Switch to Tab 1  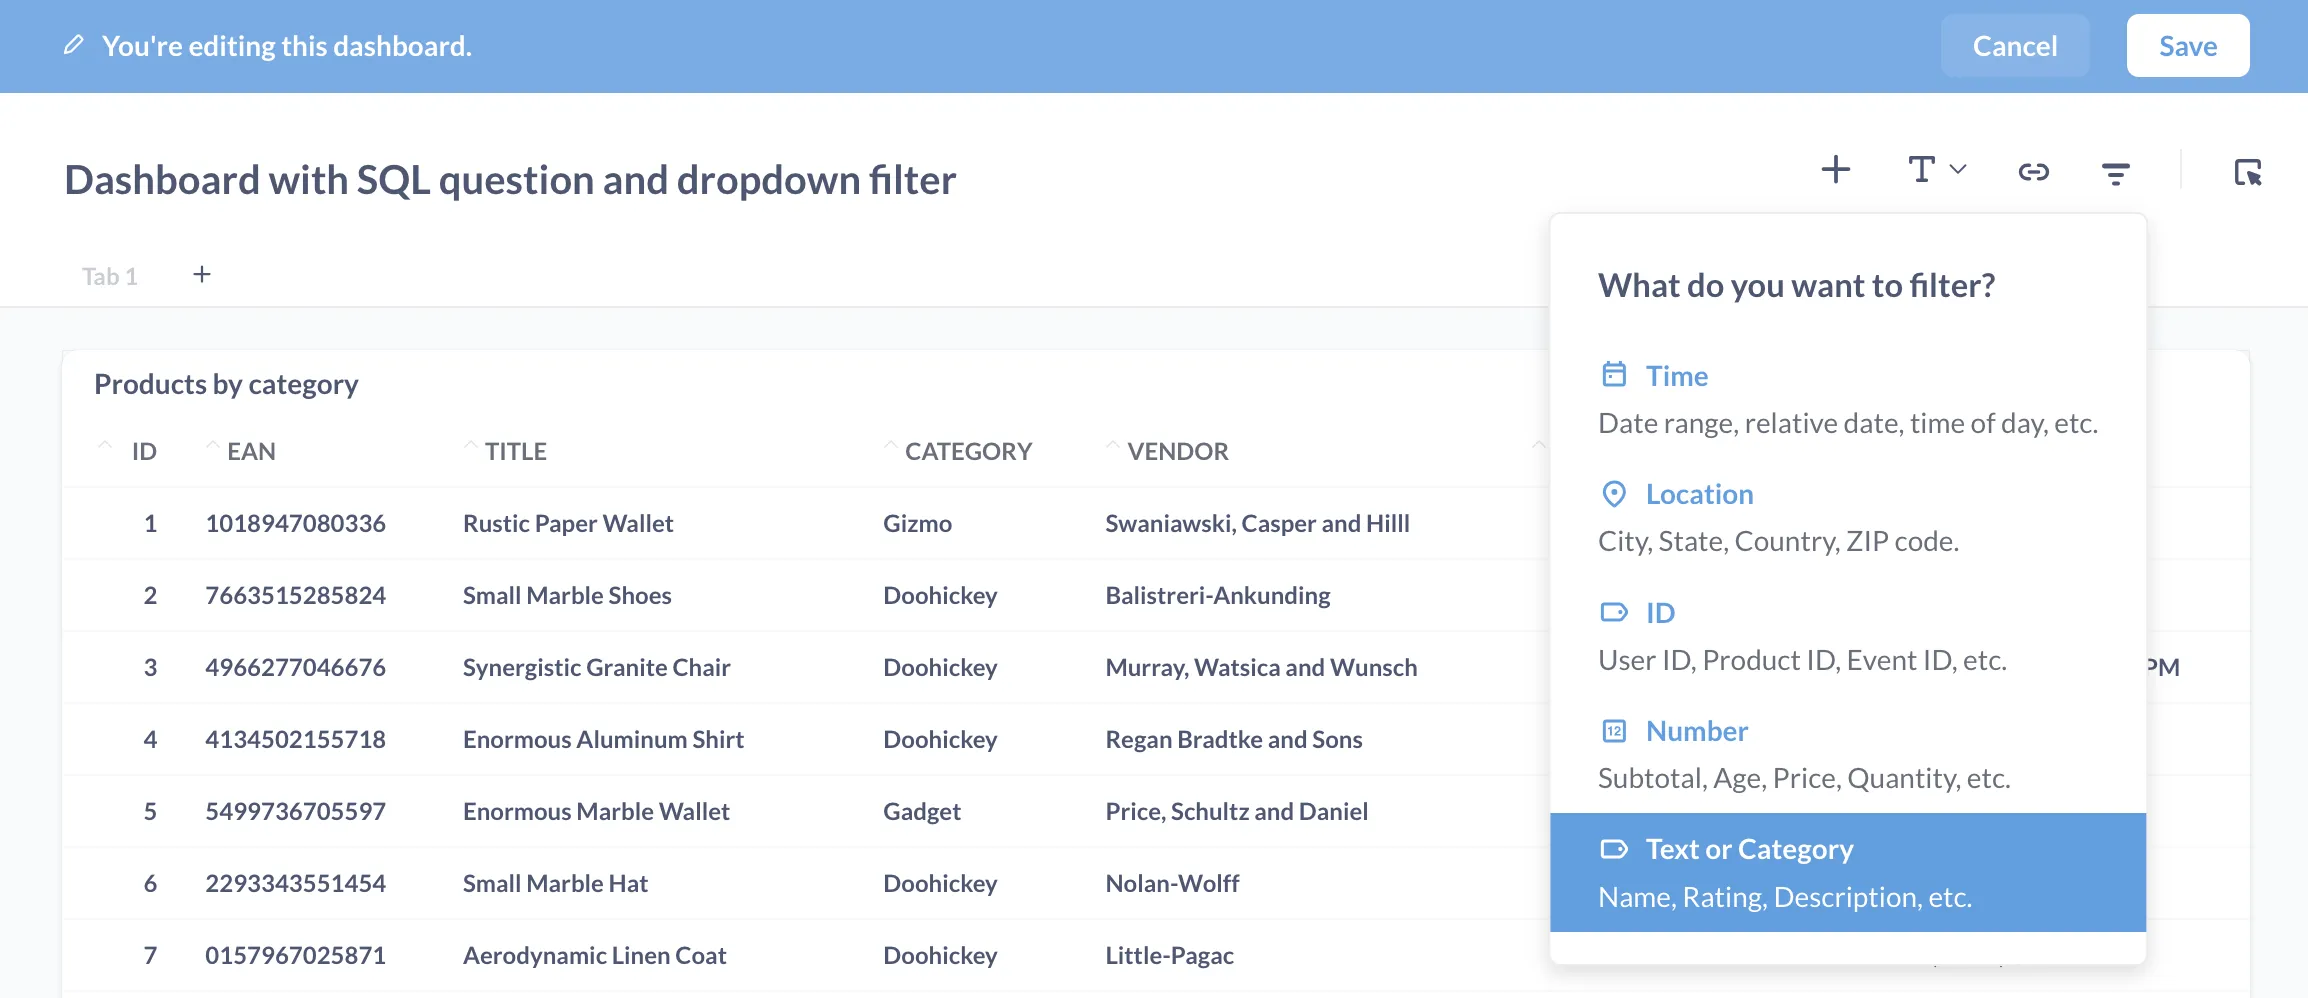coord(110,276)
